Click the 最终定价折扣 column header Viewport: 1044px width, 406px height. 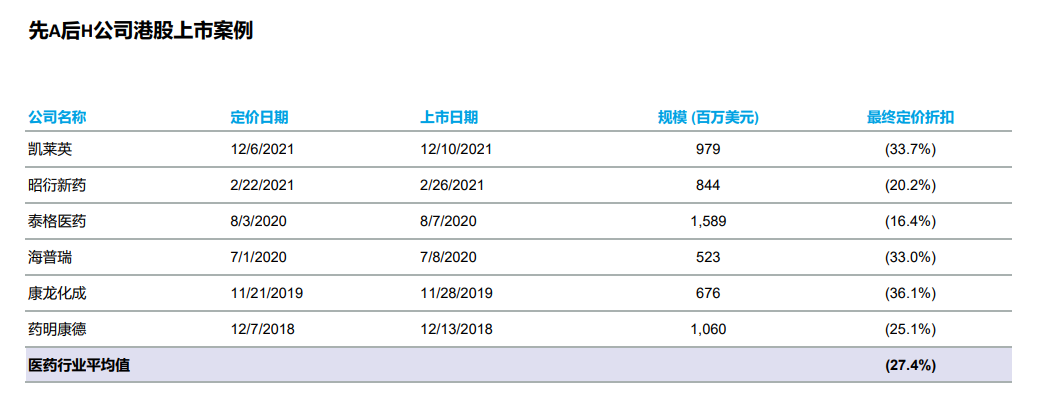coord(910,117)
